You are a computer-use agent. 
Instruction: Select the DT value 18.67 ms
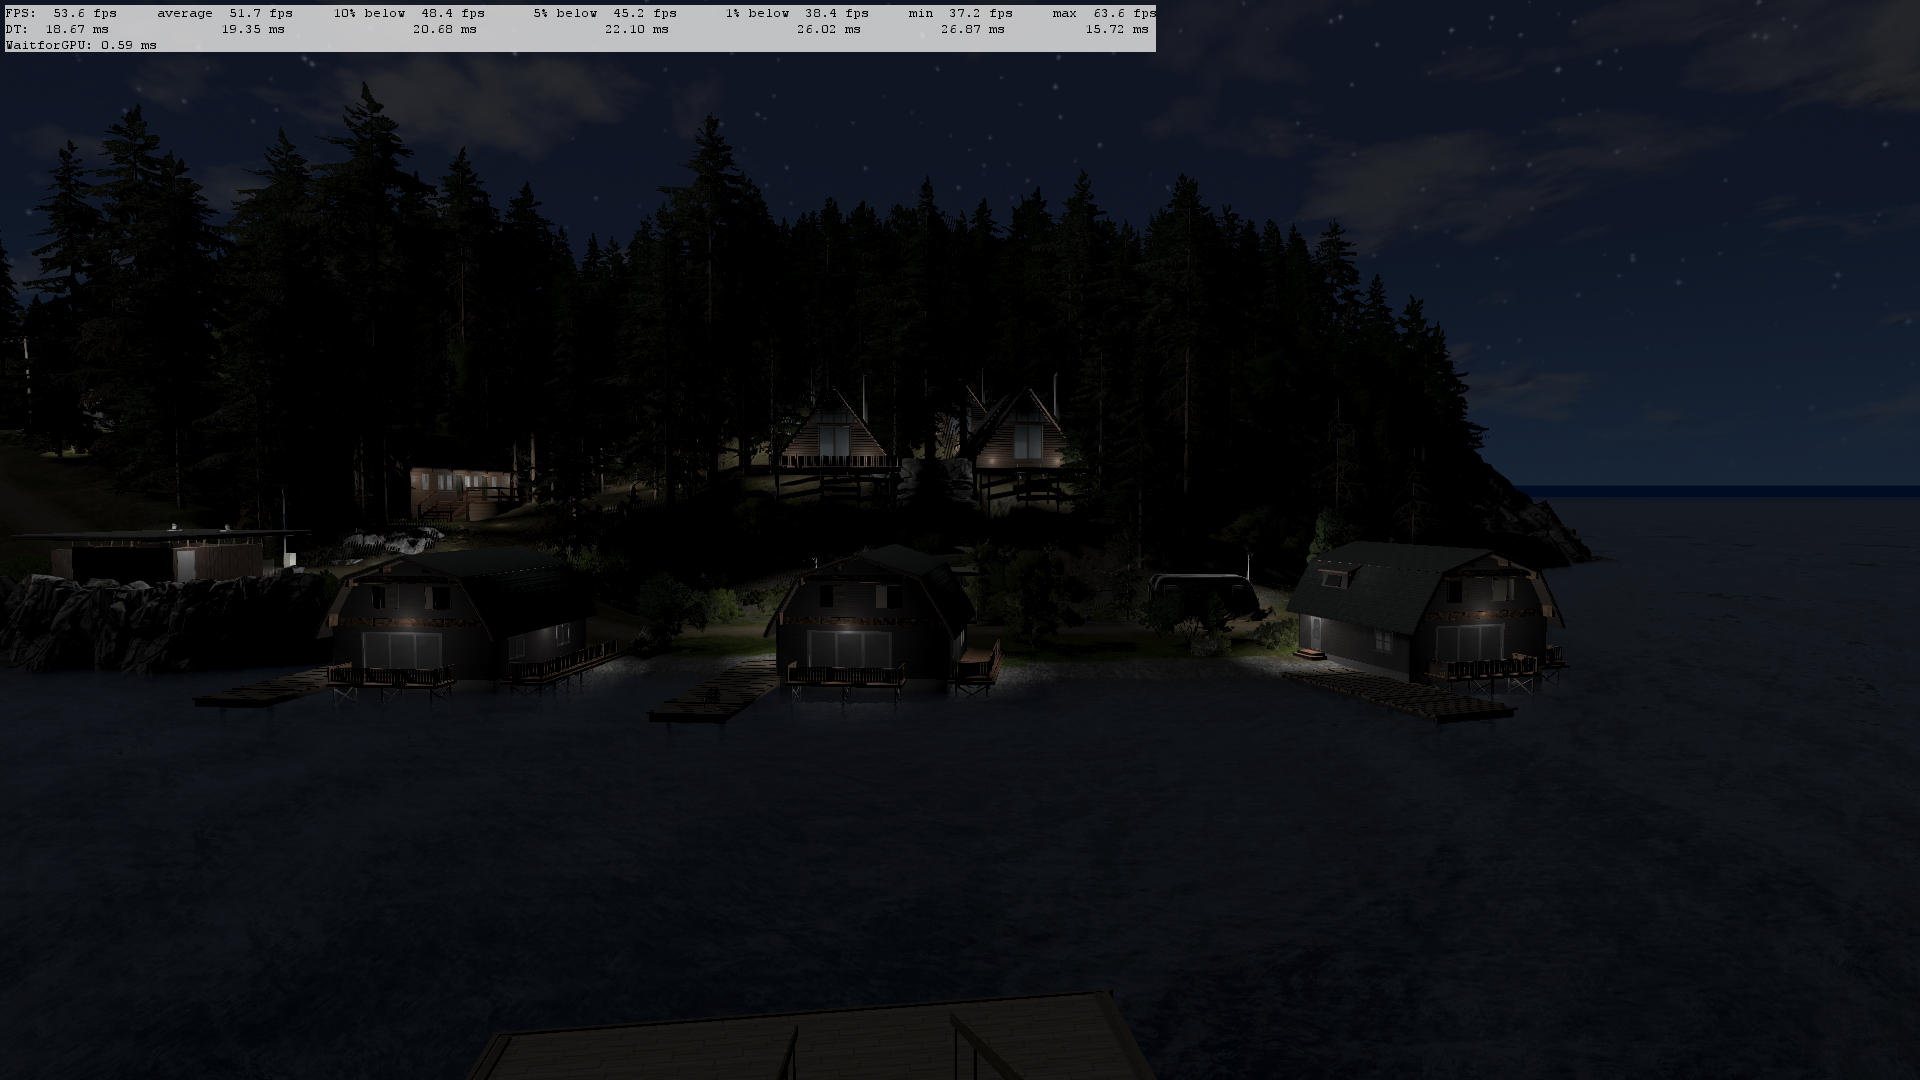(x=77, y=29)
